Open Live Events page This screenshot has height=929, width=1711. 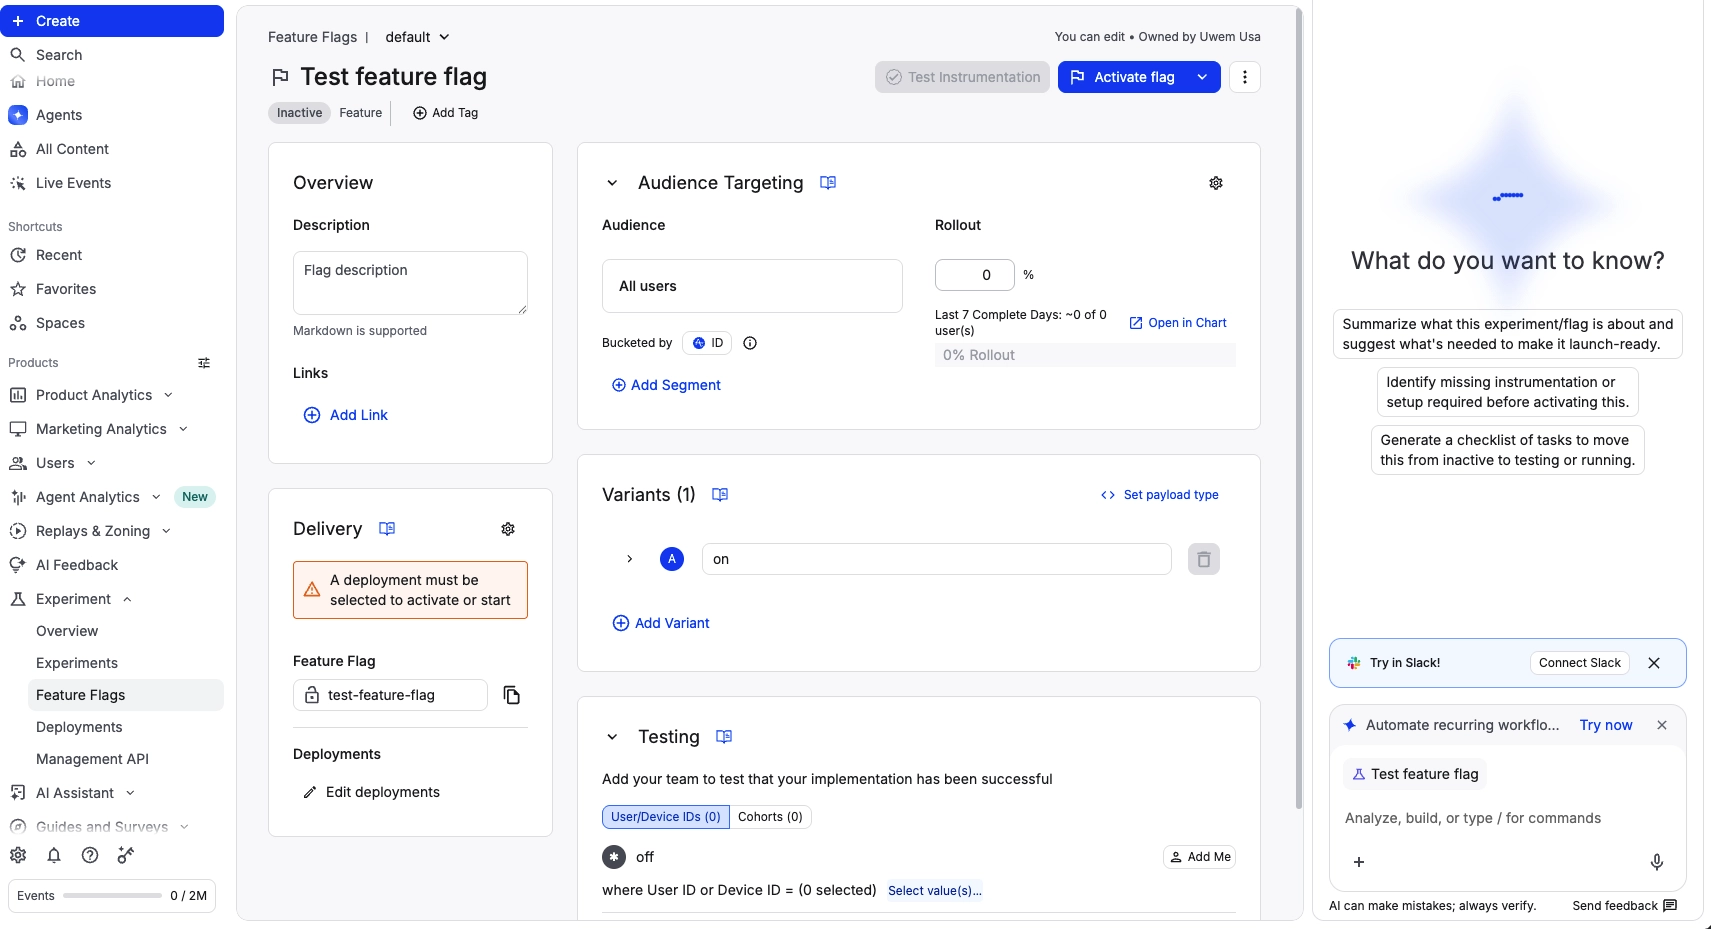coord(73,183)
